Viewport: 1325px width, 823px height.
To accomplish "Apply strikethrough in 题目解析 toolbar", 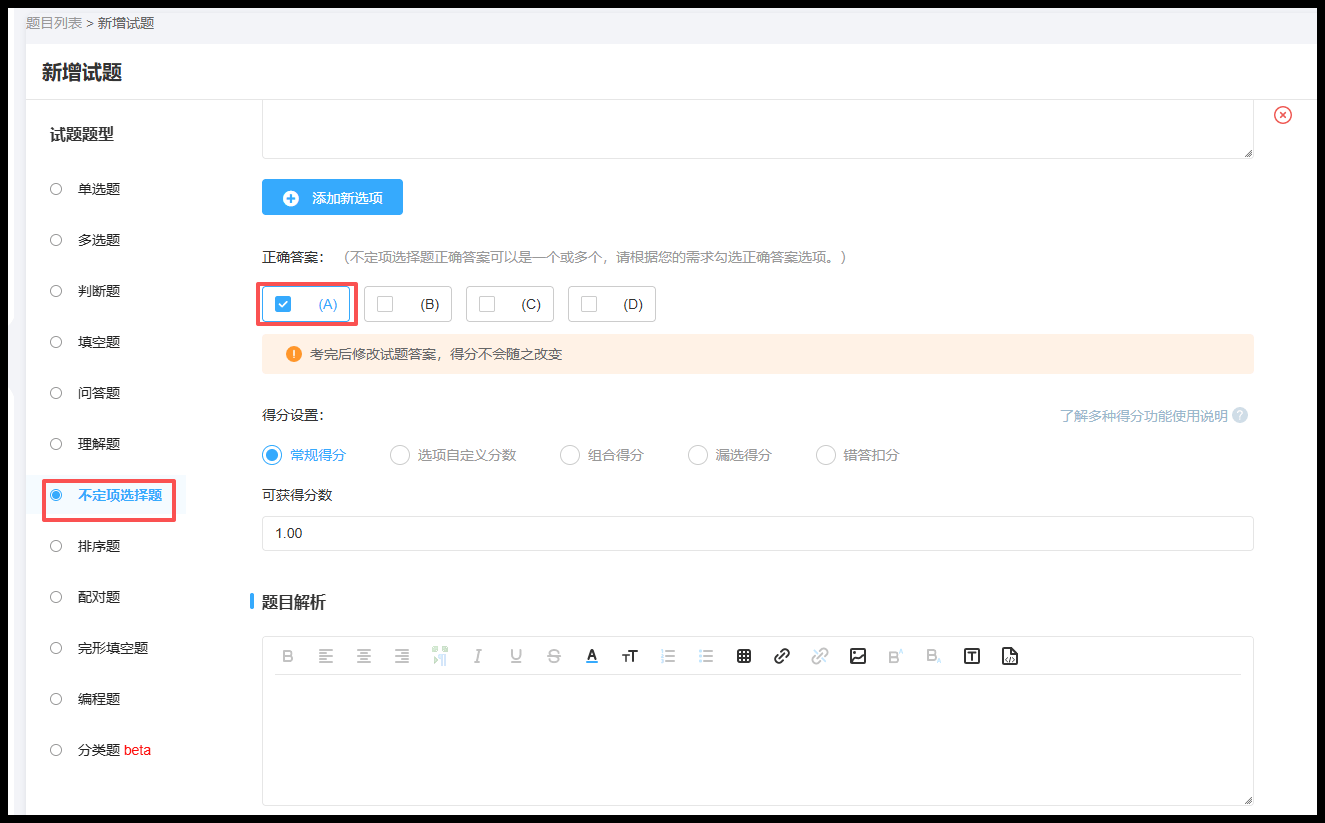I will point(554,656).
